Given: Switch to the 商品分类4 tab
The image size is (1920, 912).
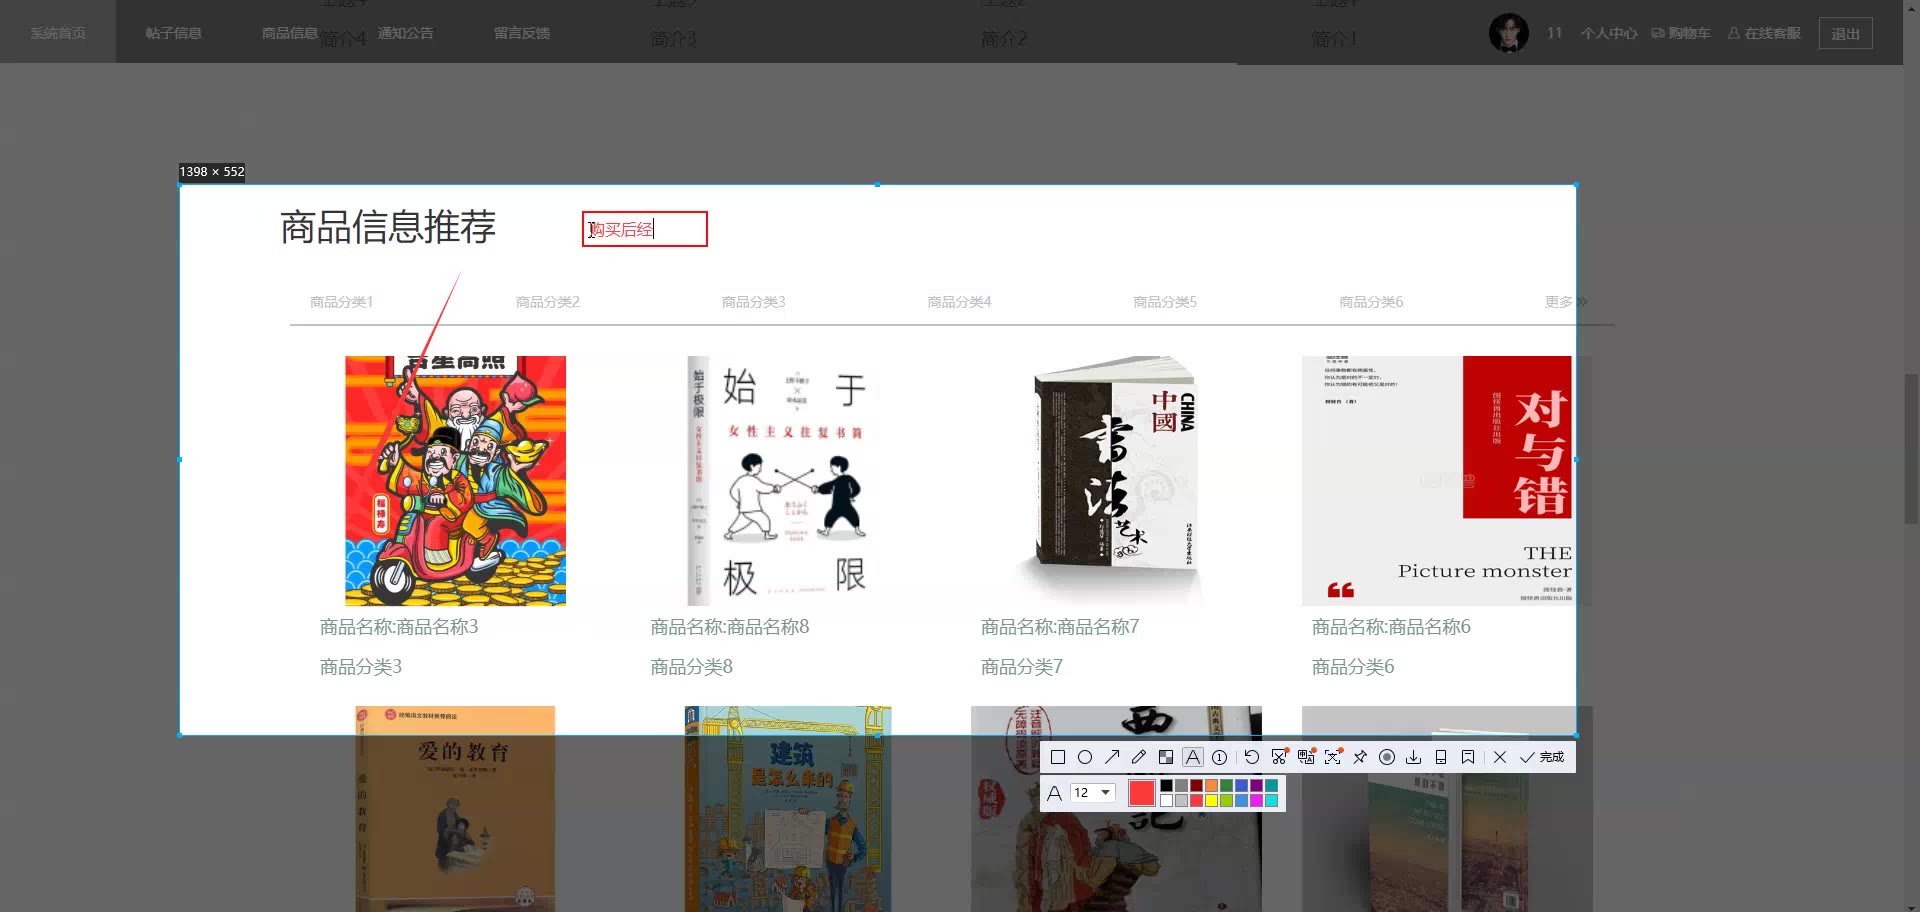Looking at the screenshot, I should [x=959, y=302].
